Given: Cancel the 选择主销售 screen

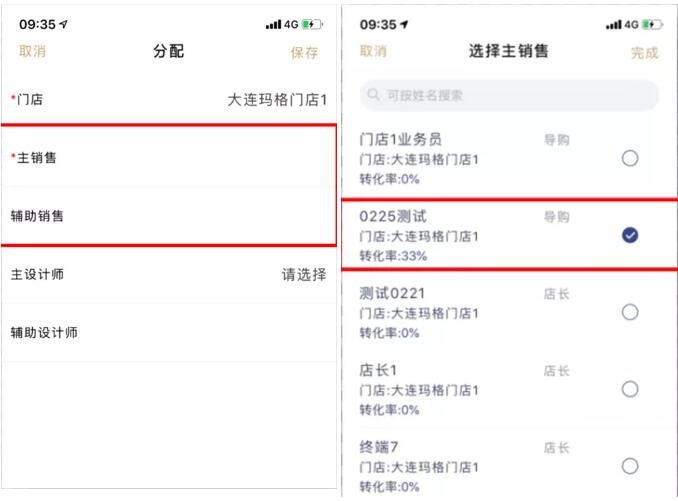Looking at the screenshot, I should point(373,51).
